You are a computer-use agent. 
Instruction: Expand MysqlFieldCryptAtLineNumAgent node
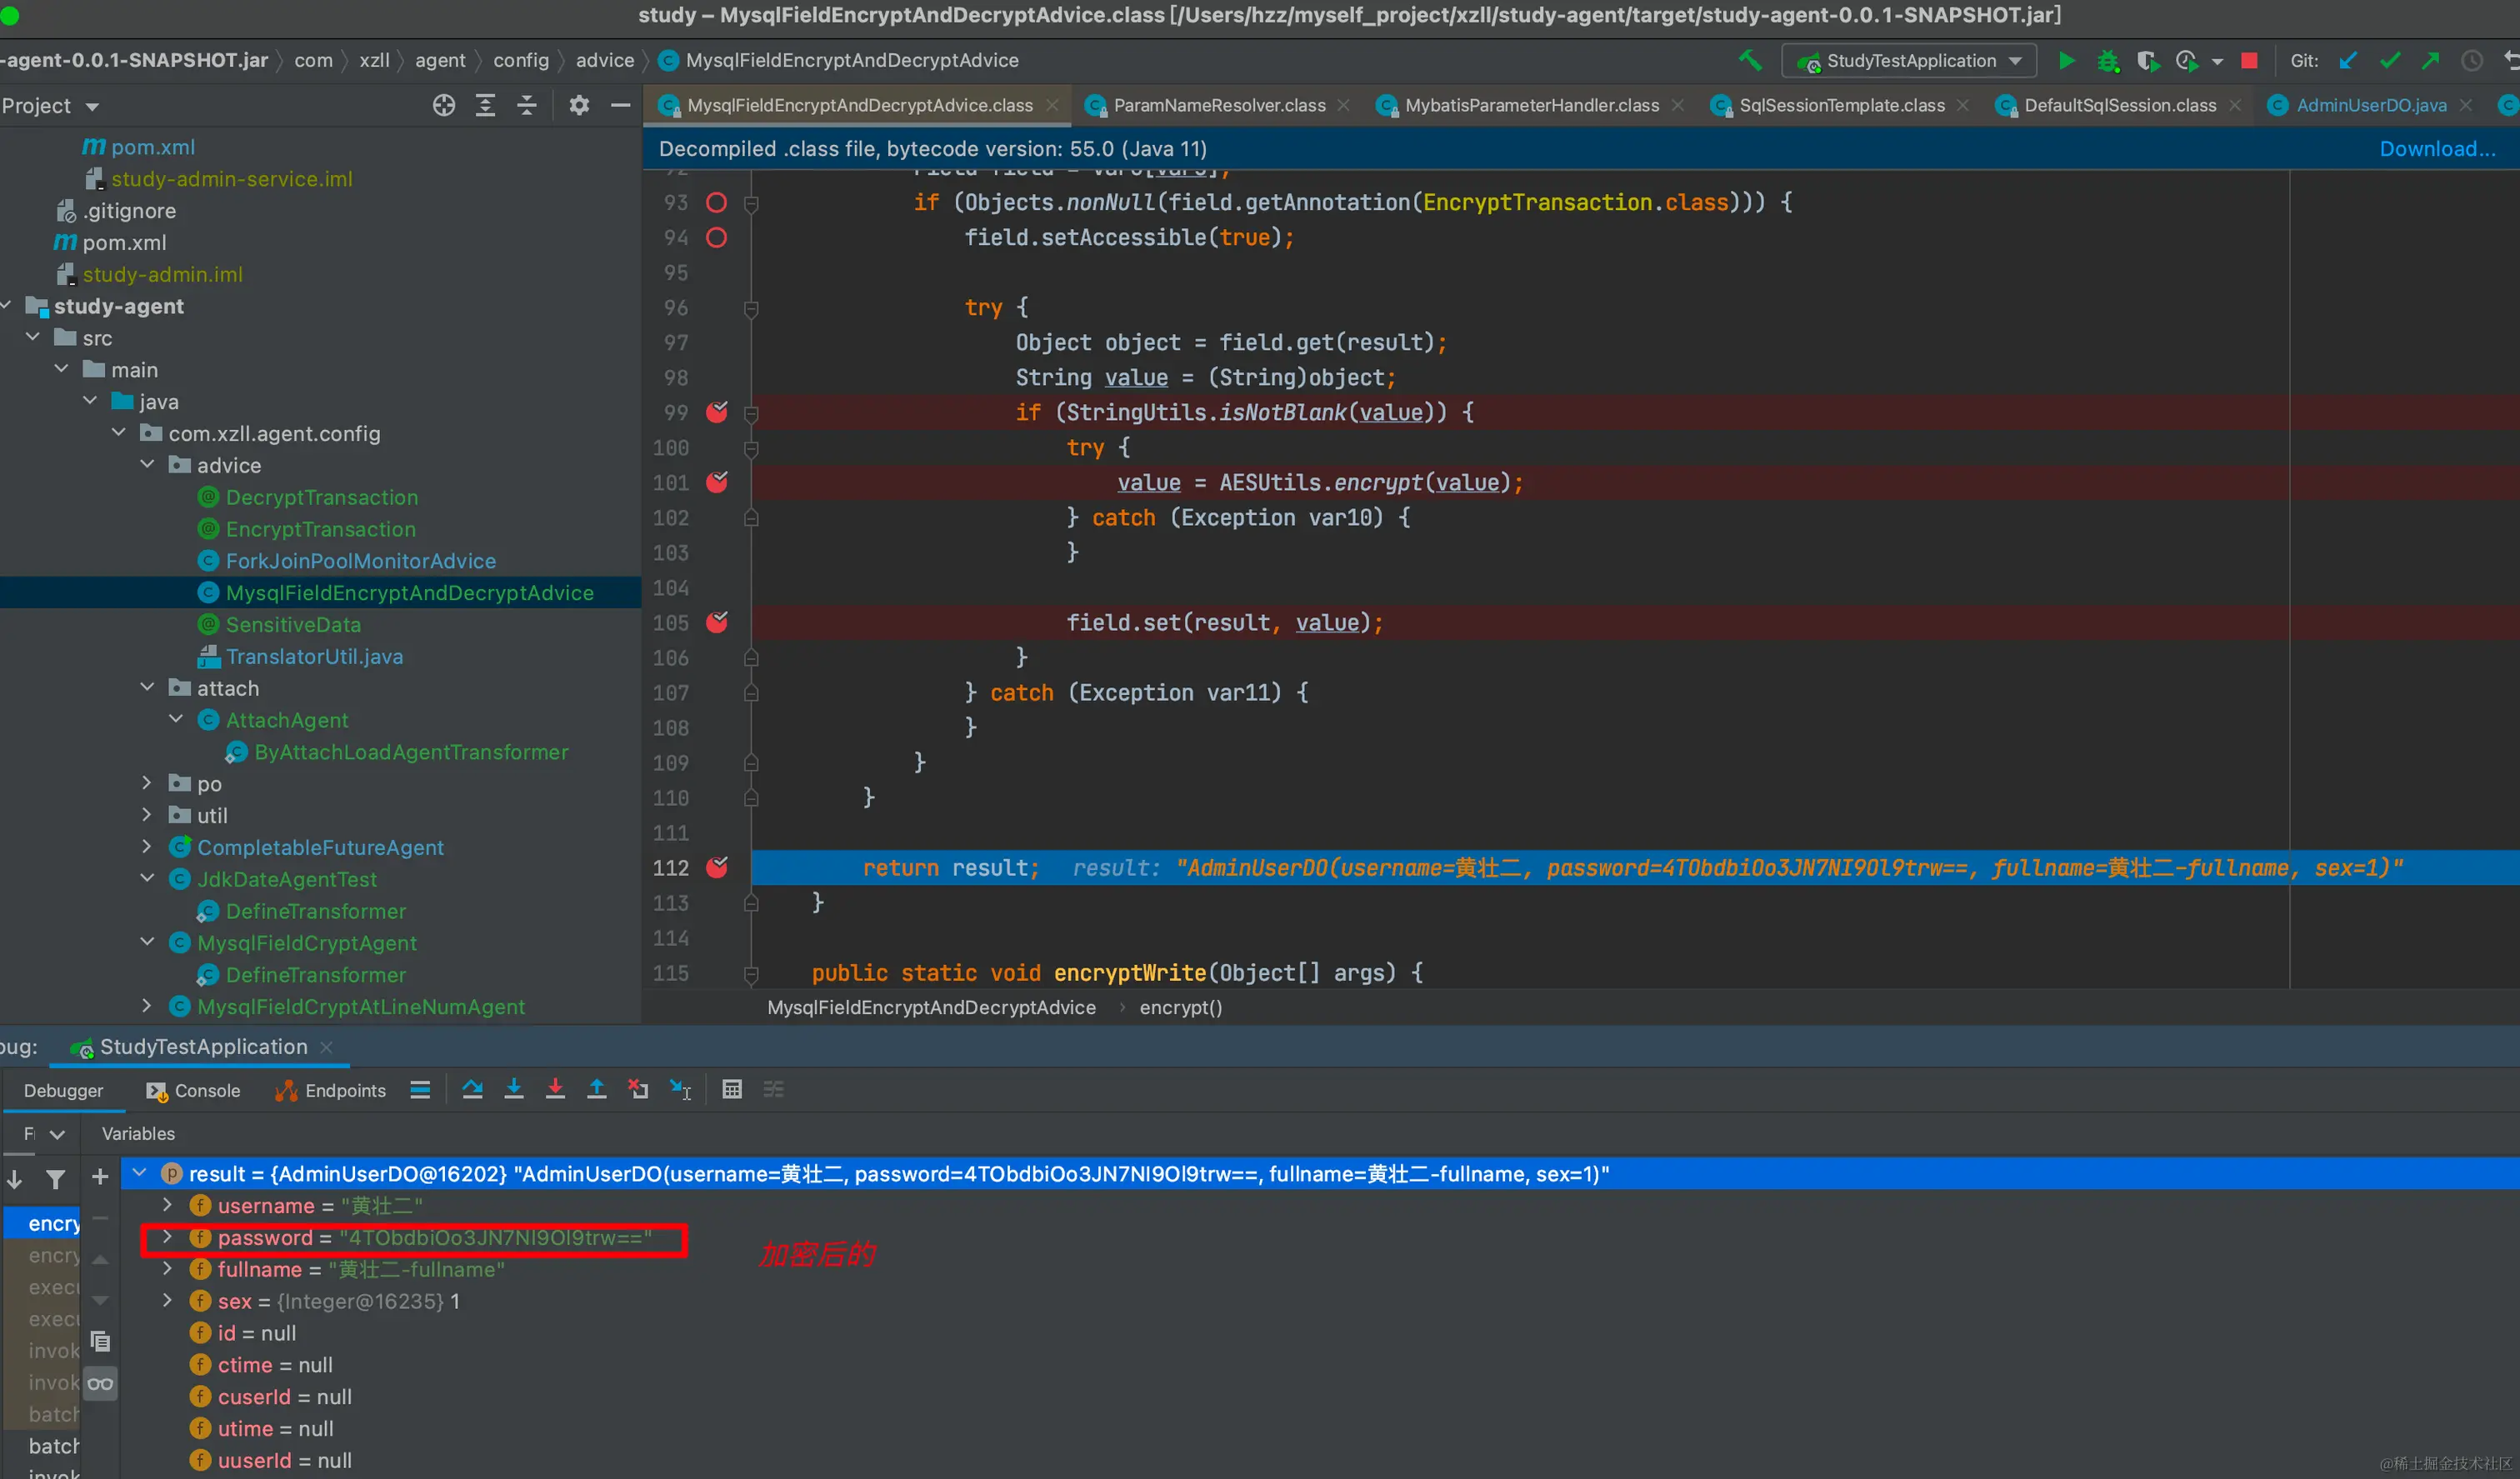pos(147,1005)
